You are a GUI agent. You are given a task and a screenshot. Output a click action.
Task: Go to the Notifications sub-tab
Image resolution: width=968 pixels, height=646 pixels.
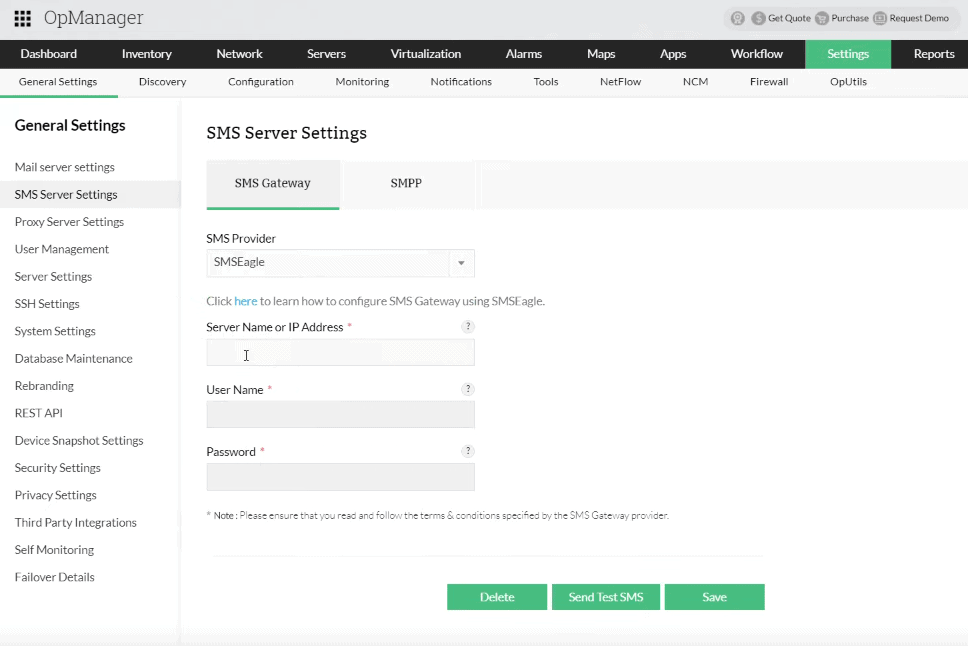click(x=461, y=82)
